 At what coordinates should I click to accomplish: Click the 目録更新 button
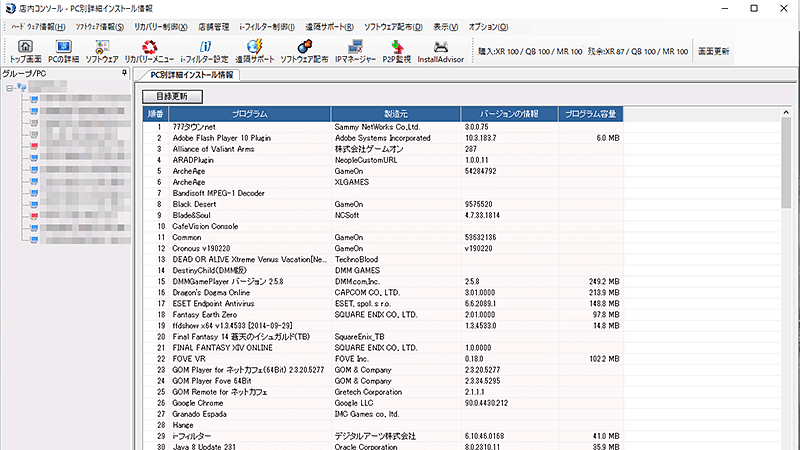pyautogui.click(x=172, y=96)
